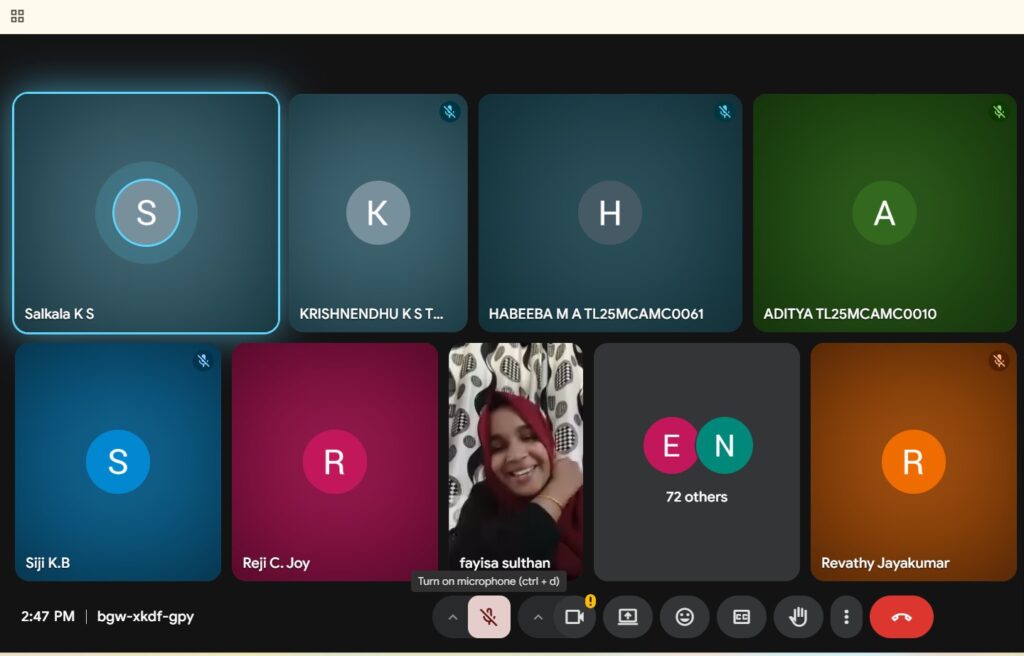Click muted mic icon on KRISHNENDHU tile
Viewport: 1024px width, 656px height.
tap(450, 112)
